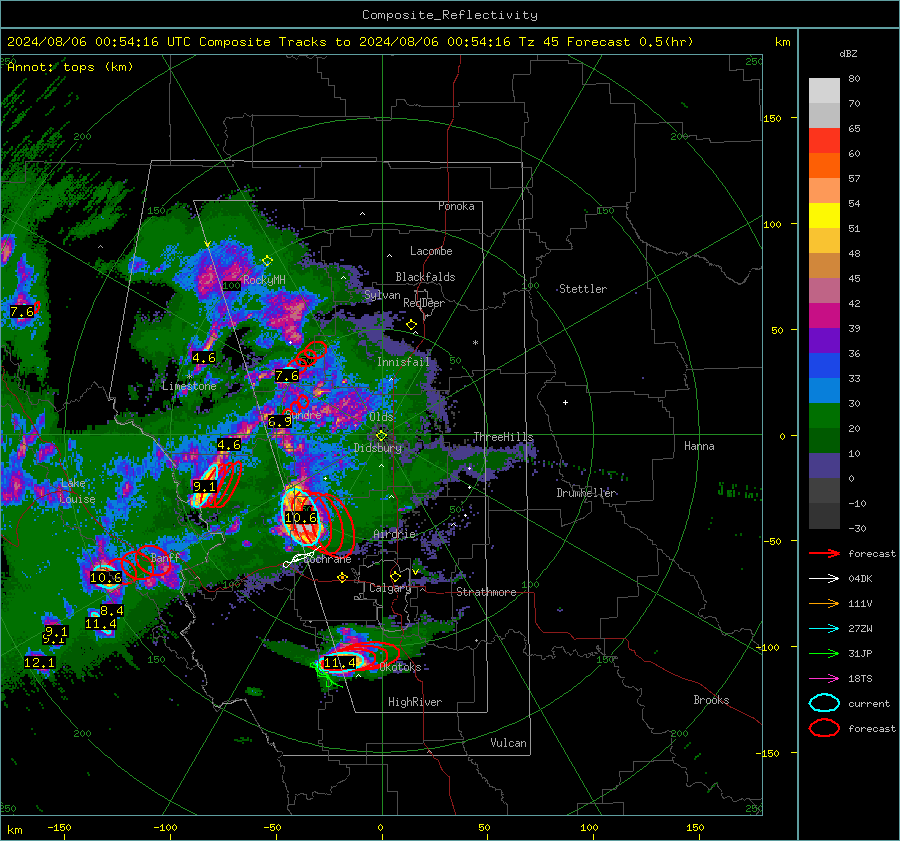
Task: Select the cyan 27ZW track arrow
Action: point(824,628)
